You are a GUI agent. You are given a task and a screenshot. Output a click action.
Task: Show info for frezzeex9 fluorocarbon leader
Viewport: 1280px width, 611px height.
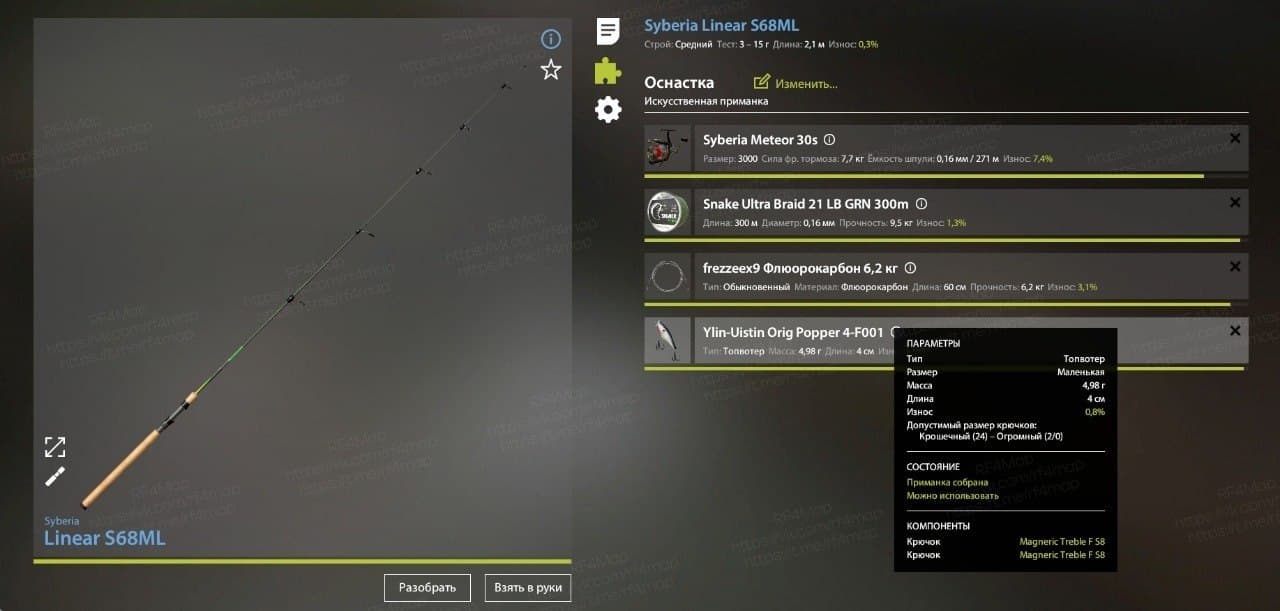pyautogui.click(x=910, y=268)
